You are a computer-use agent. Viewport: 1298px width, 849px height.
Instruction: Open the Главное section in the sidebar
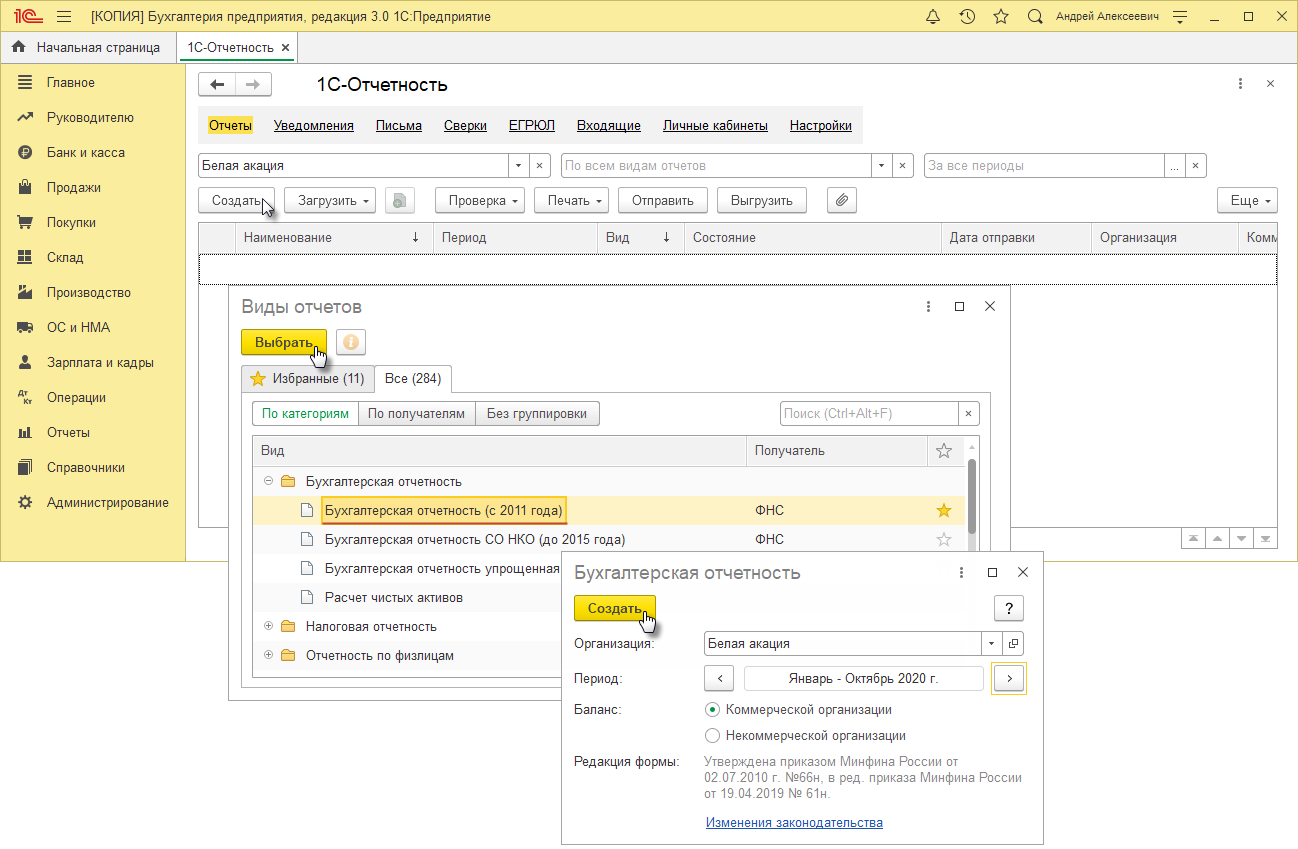pyautogui.click(x=71, y=82)
